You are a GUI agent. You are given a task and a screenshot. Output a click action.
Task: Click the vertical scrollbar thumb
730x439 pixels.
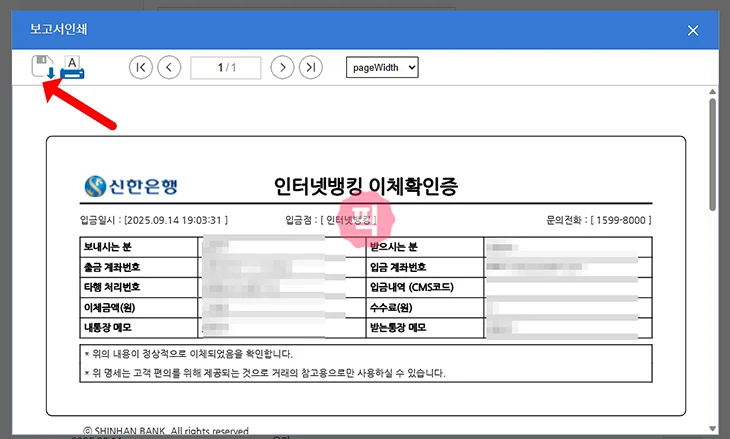click(x=712, y=155)
